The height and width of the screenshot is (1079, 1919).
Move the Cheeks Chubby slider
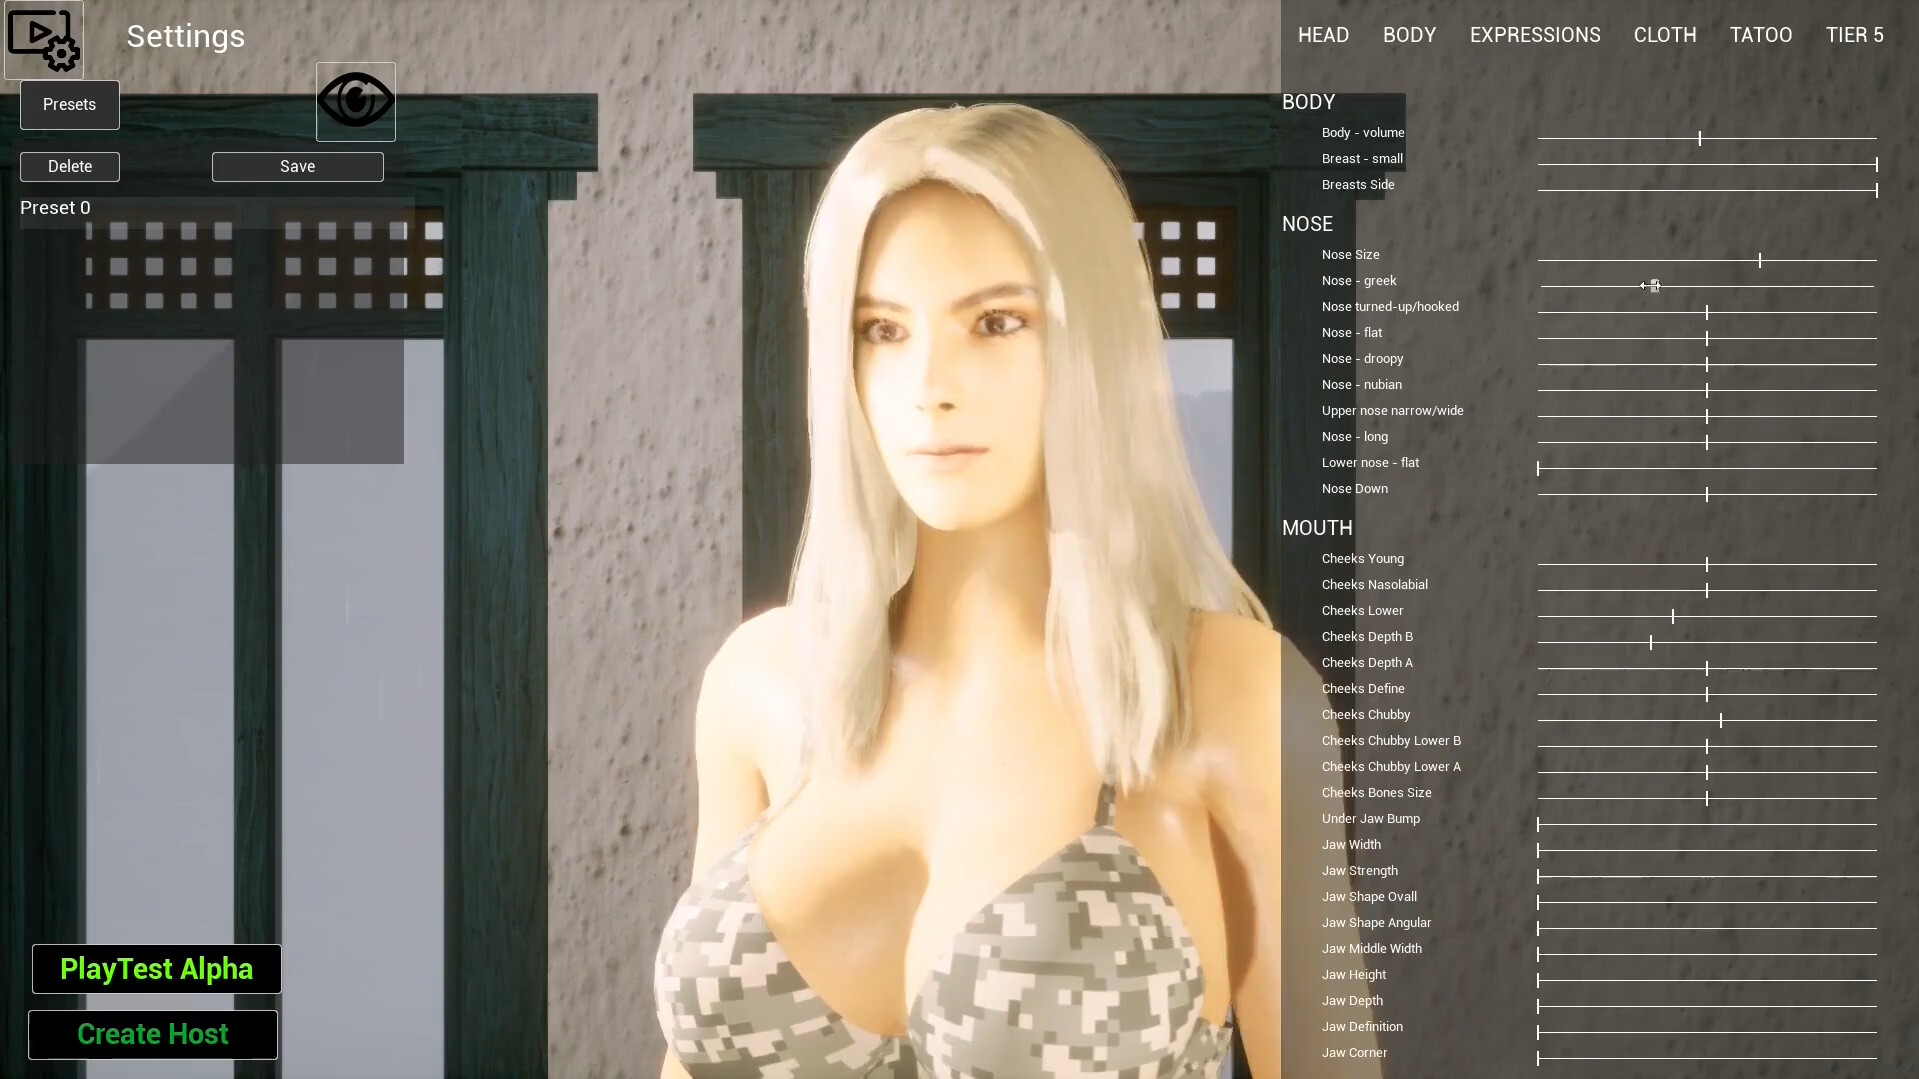coord(1720,719)
